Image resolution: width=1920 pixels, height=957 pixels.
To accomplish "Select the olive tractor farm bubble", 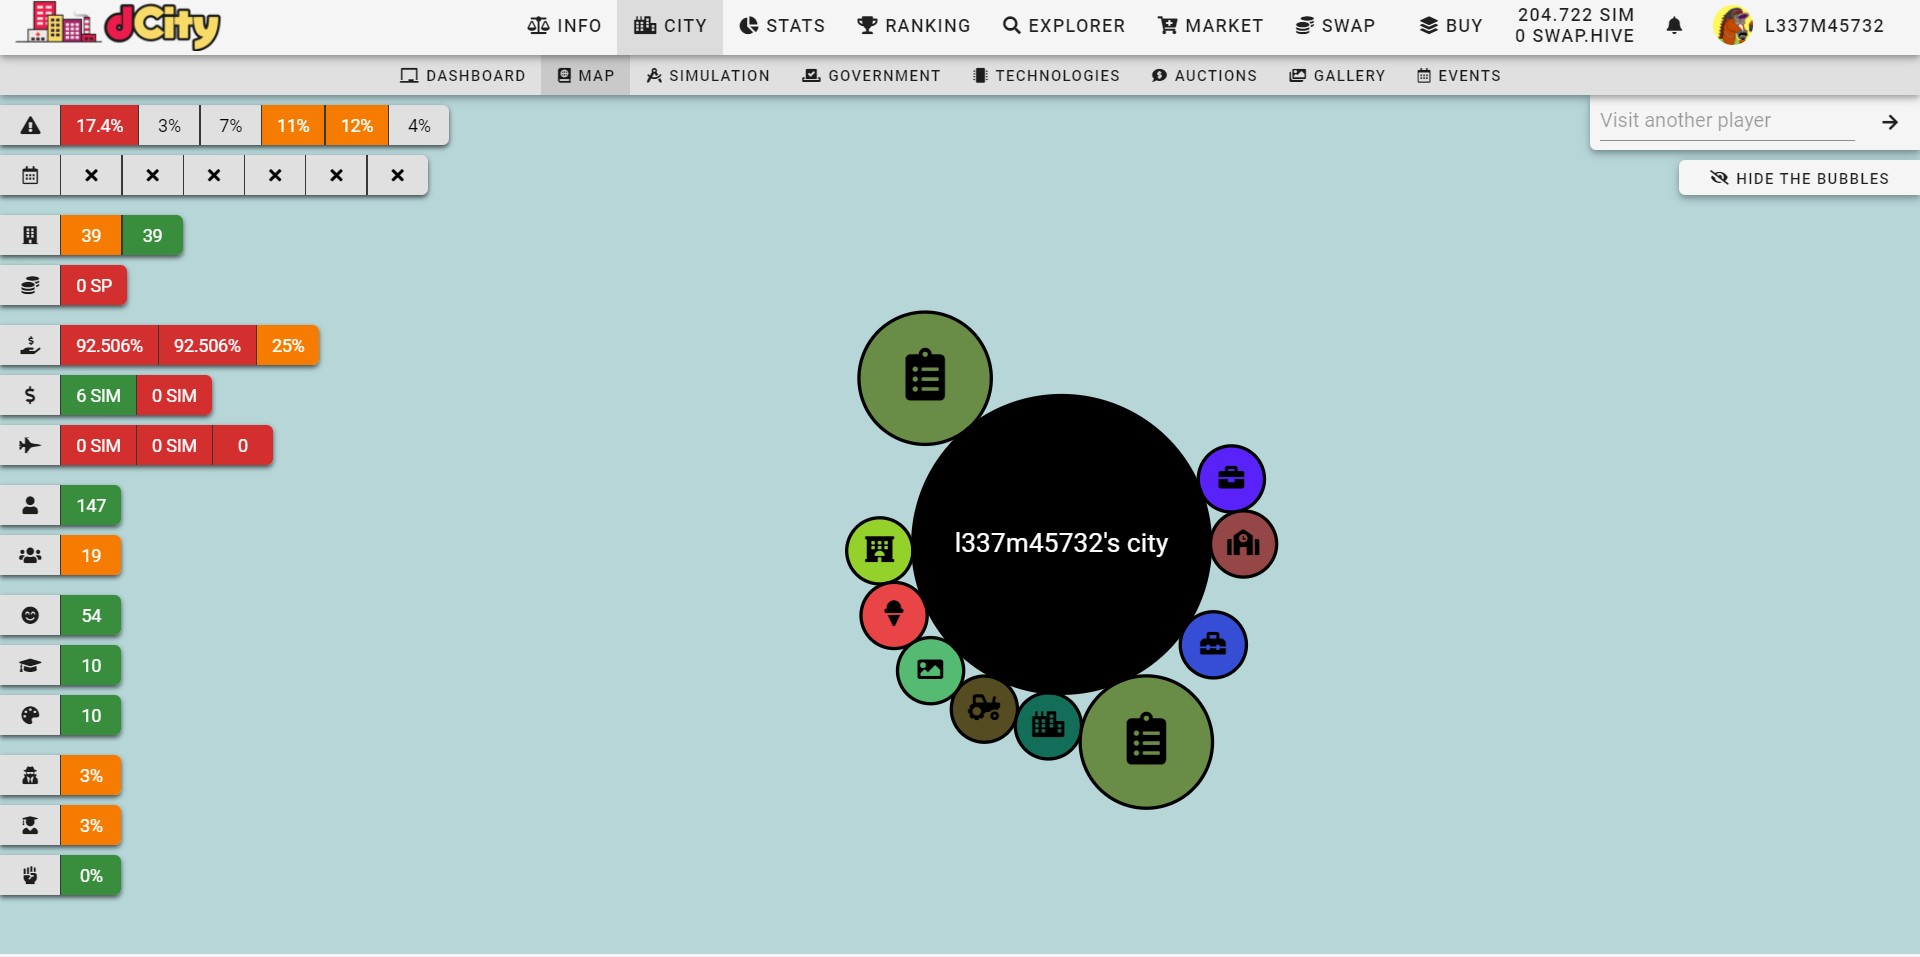I will [984, 709].
